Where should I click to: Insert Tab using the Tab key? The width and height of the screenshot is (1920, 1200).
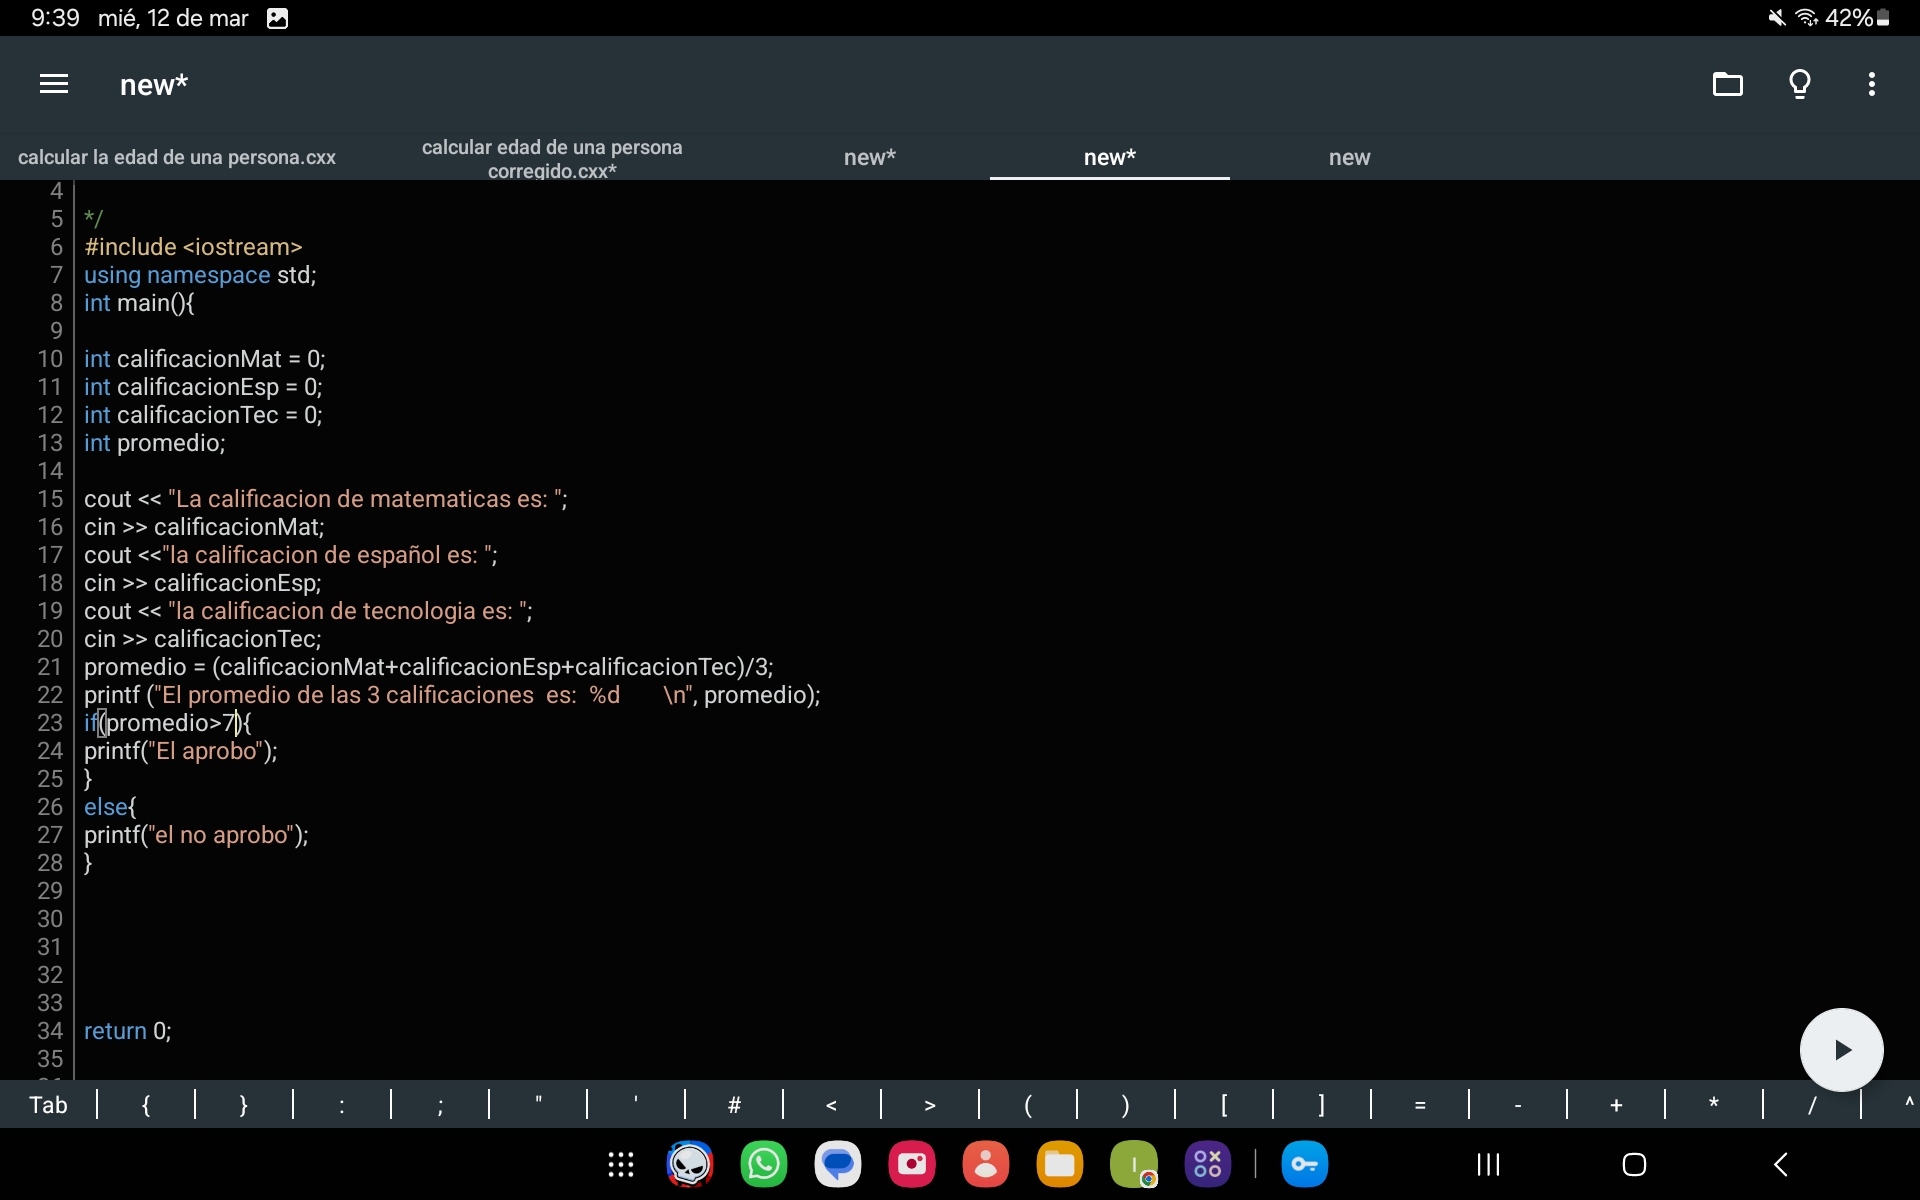click(48, 1105)
